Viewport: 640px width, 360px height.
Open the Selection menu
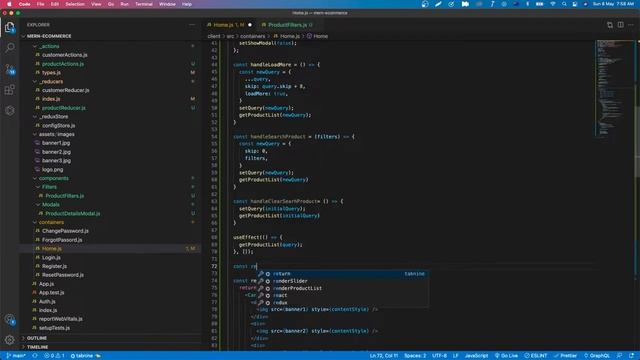[75, 4]
